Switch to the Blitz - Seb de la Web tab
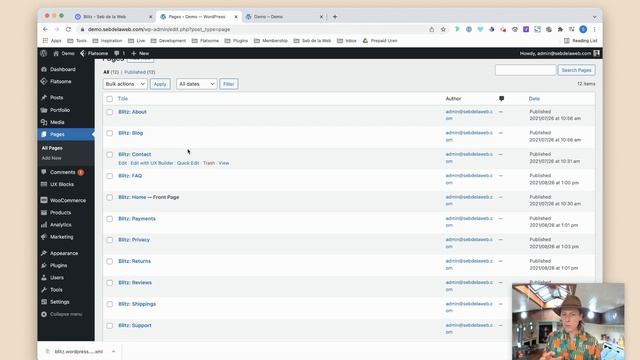This screenshot has width=640, height=360. click(113, 17)
